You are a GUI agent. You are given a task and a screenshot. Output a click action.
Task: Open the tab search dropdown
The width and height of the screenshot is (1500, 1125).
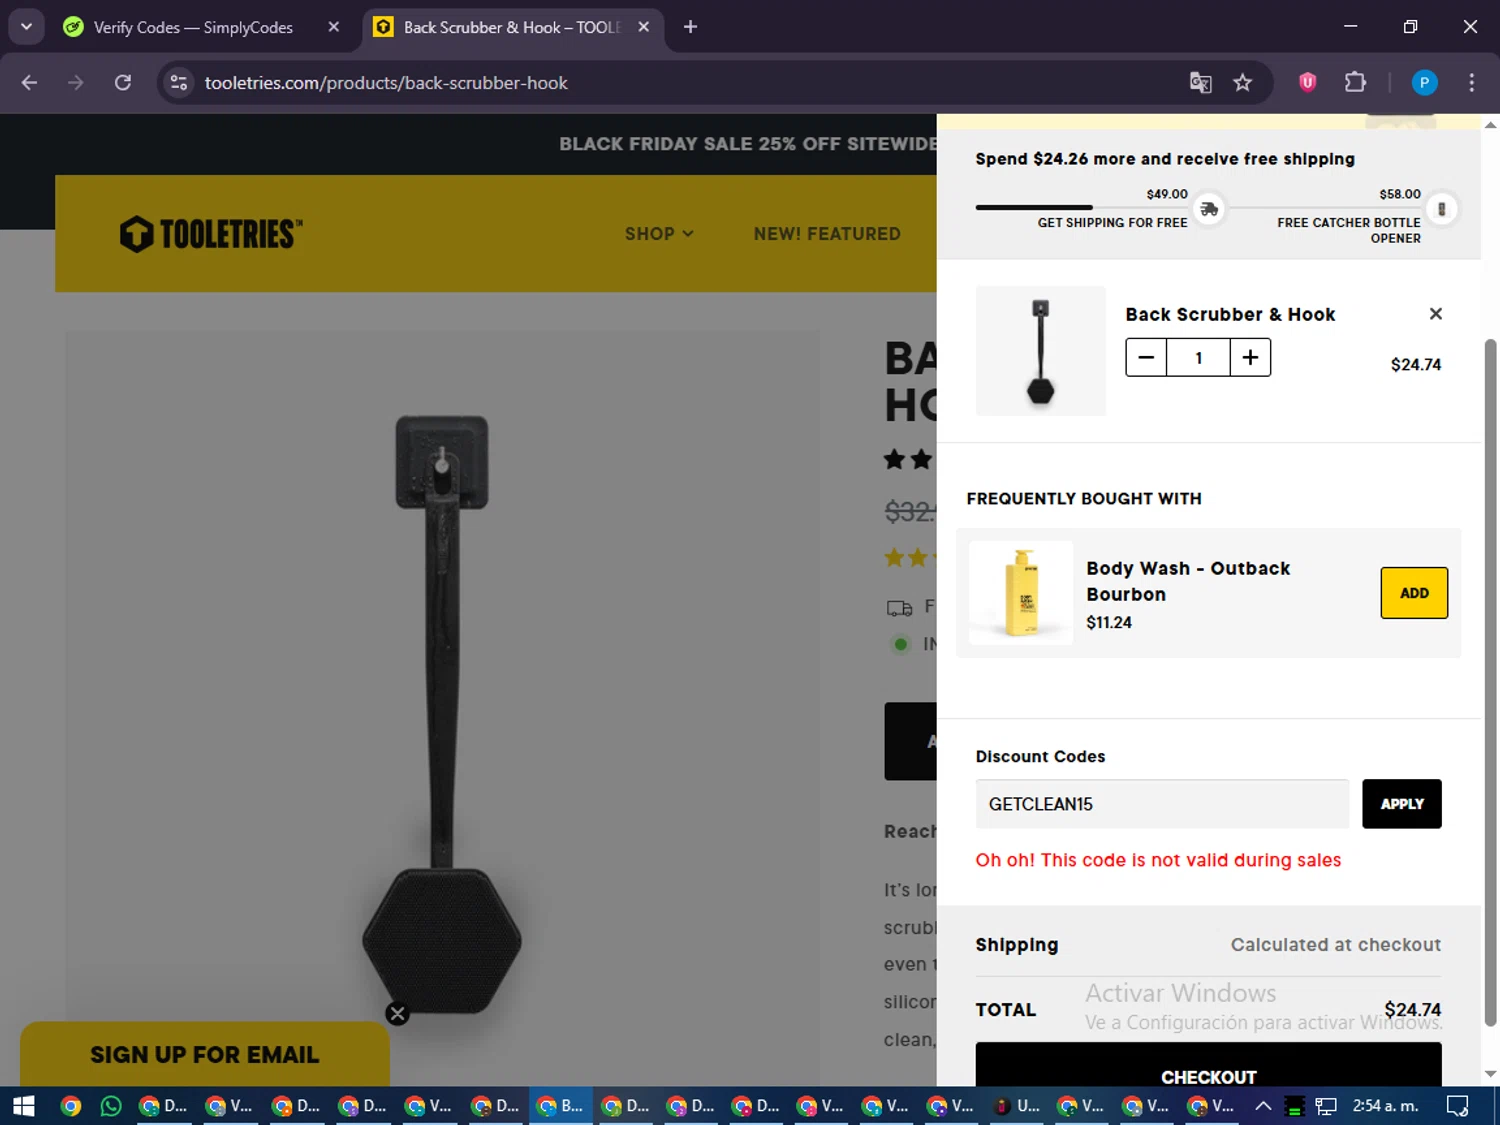coord(26,27)
